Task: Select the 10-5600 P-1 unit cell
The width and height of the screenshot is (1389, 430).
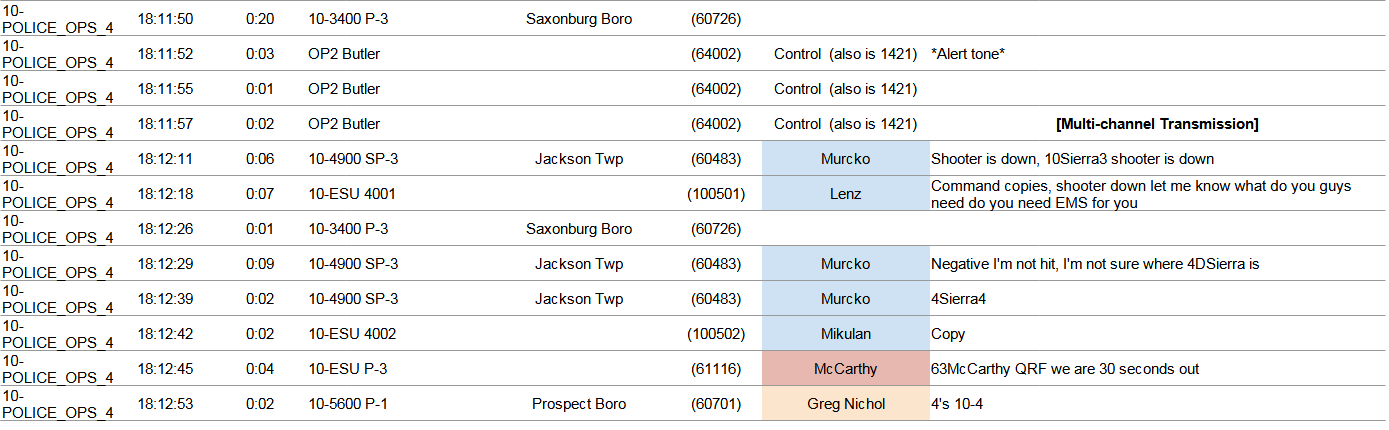Action: (352, 404)
